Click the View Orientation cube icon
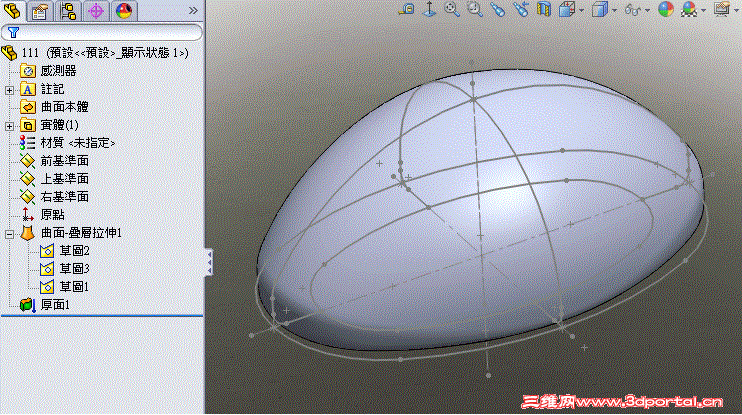 point(567,9)
